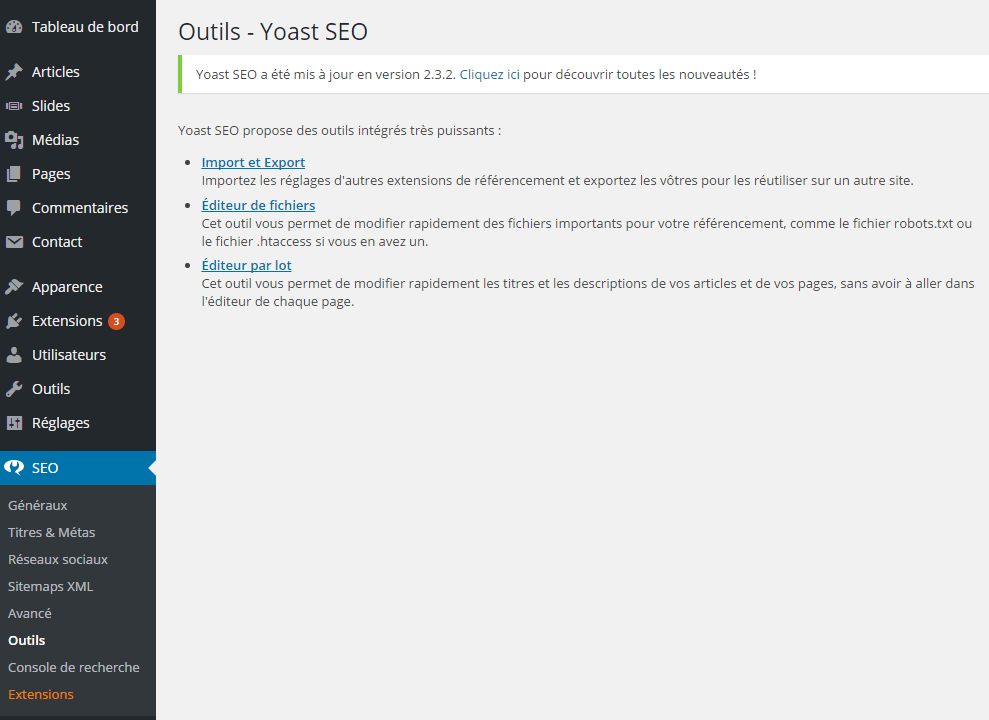The width and height of the screenshot is (989, 720).
Task: Open the Commentaires menu
Action: click(78, 208)
